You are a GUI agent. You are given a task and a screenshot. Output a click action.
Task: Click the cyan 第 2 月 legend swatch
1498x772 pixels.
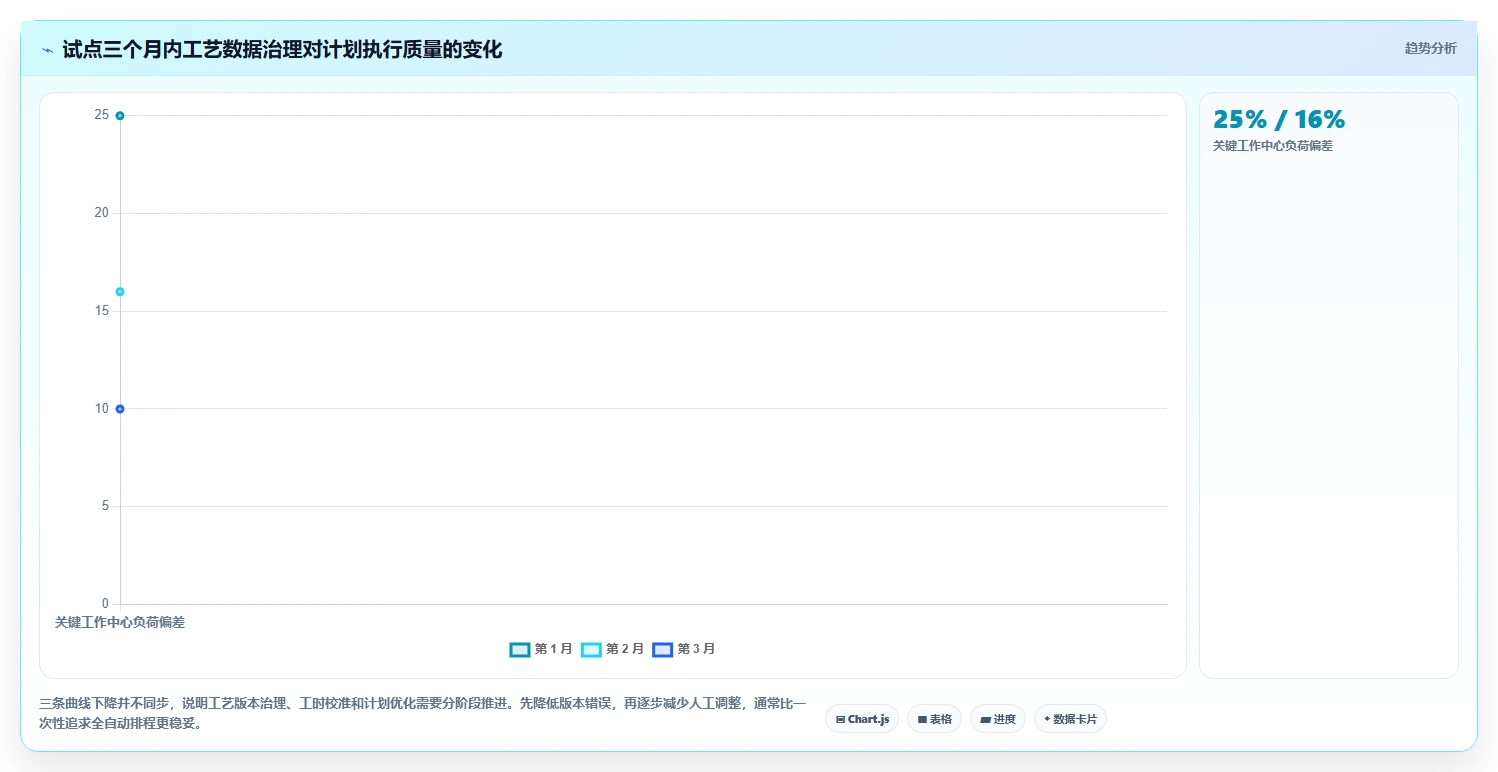click(x=591, y=649)
